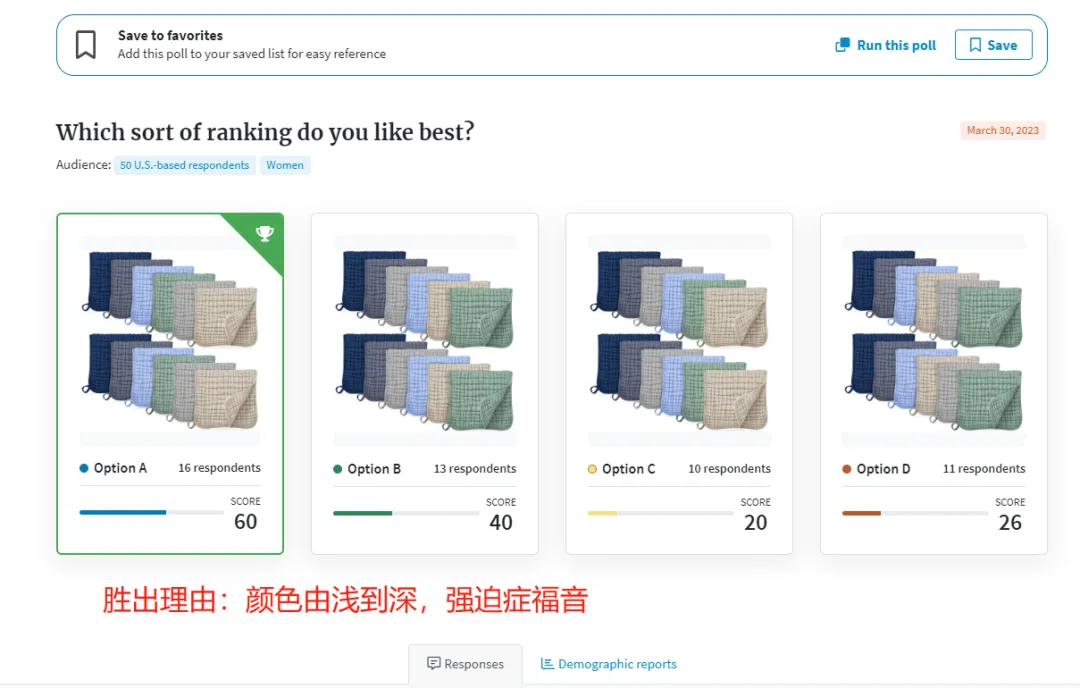Click the 13 respondents text
The height and width of the screenshot is (688, 1080).
475,468
